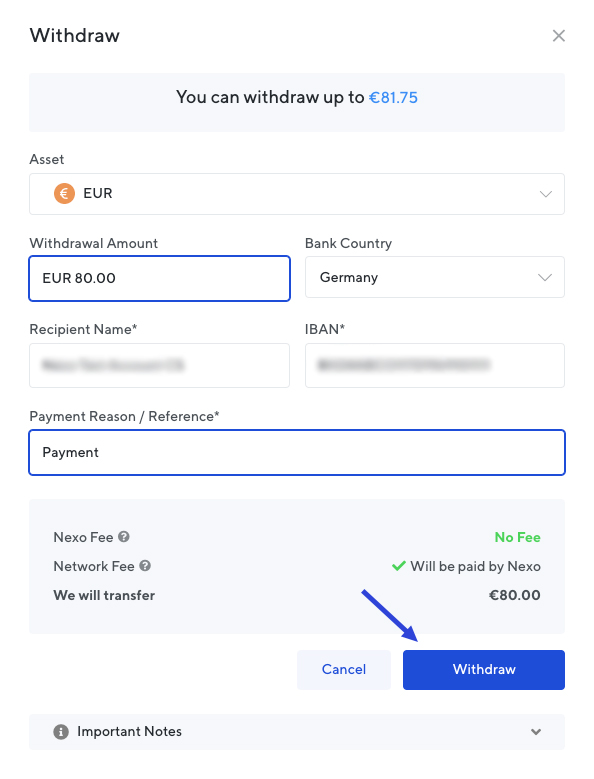
Task: Click the No Fee label
Action: 518,537
